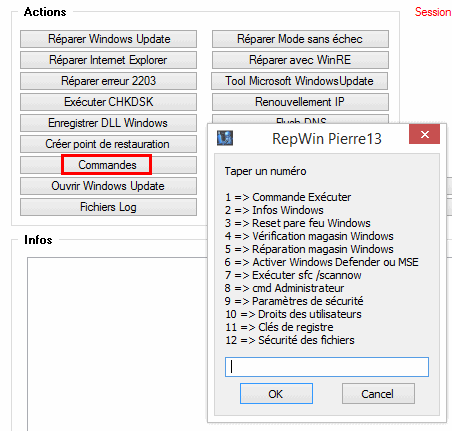The image size is (452, 431).
Task: Focus the number input field in the dialog
Action: click(x=327, y=367)
